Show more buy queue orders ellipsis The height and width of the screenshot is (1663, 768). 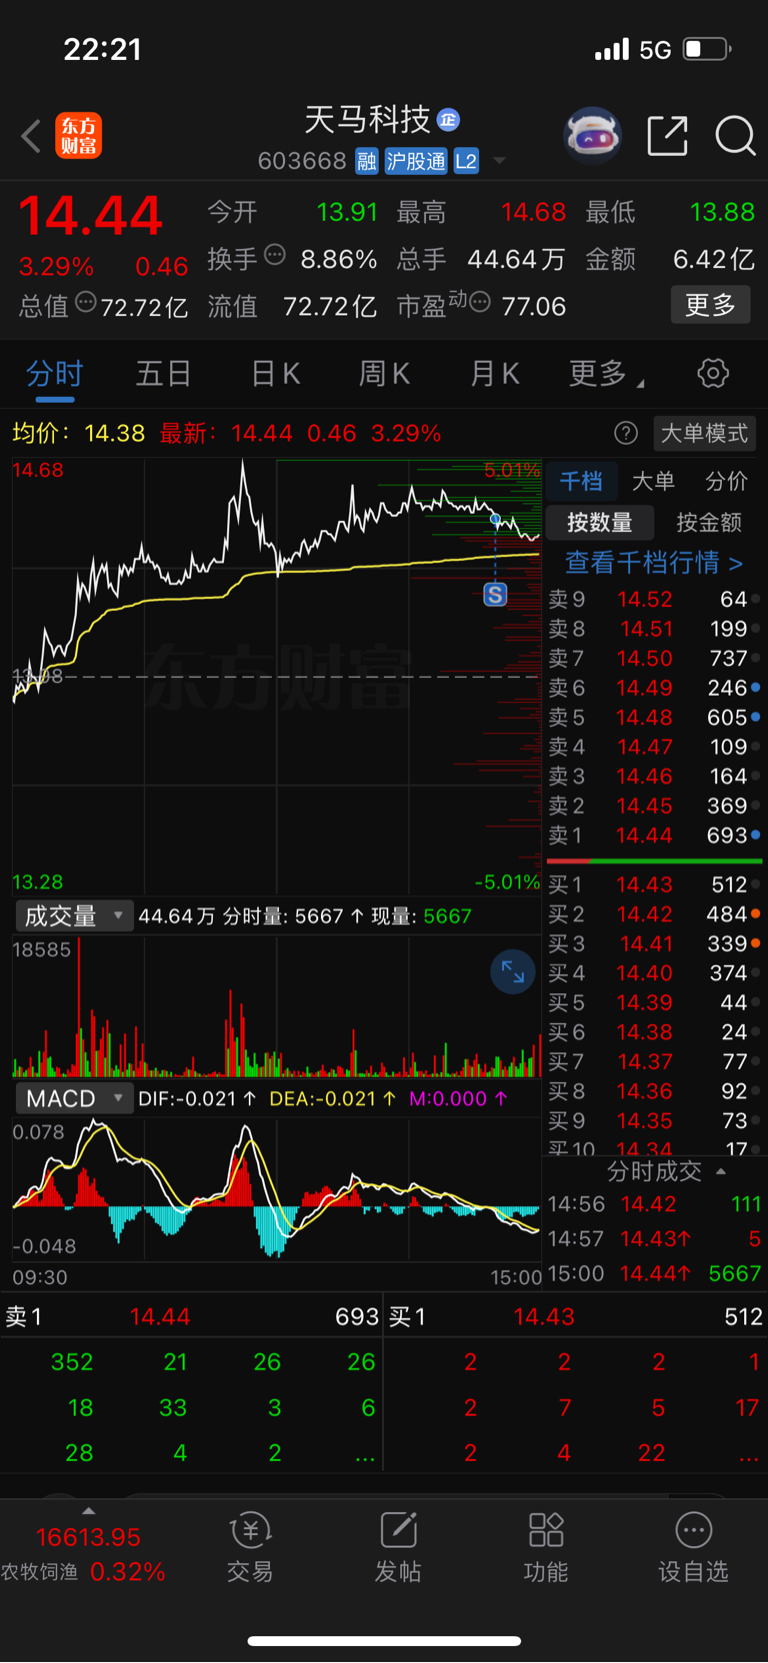749,1457
